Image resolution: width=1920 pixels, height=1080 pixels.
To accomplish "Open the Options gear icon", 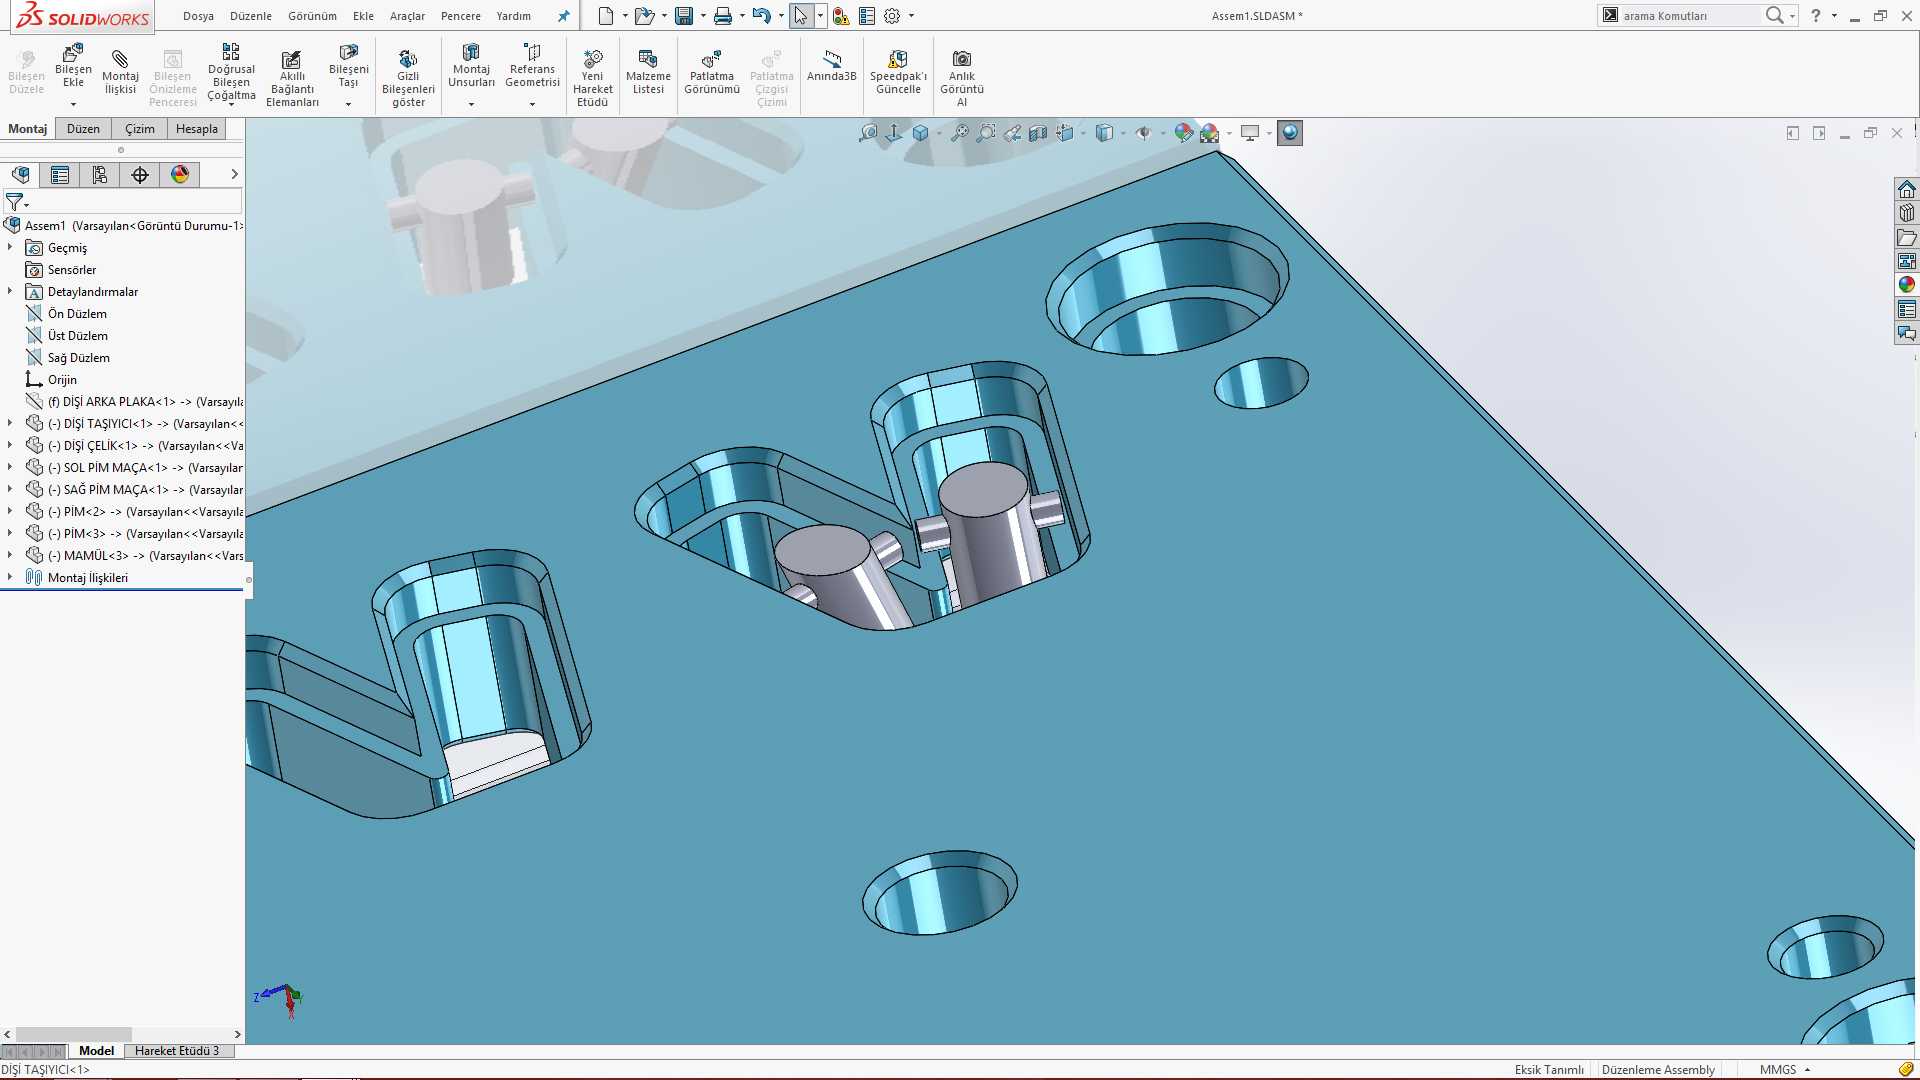I will (892, 16).
